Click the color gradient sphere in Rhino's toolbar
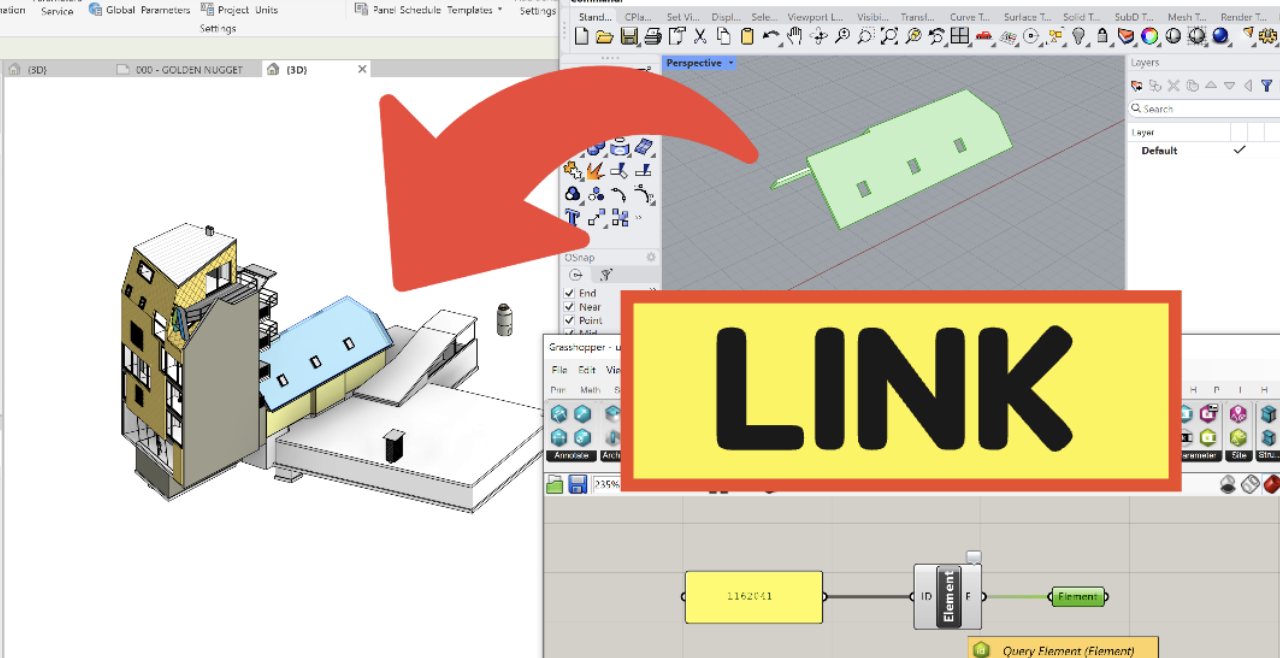Viewport: 1280px width, 658px height. point(1150,36)
